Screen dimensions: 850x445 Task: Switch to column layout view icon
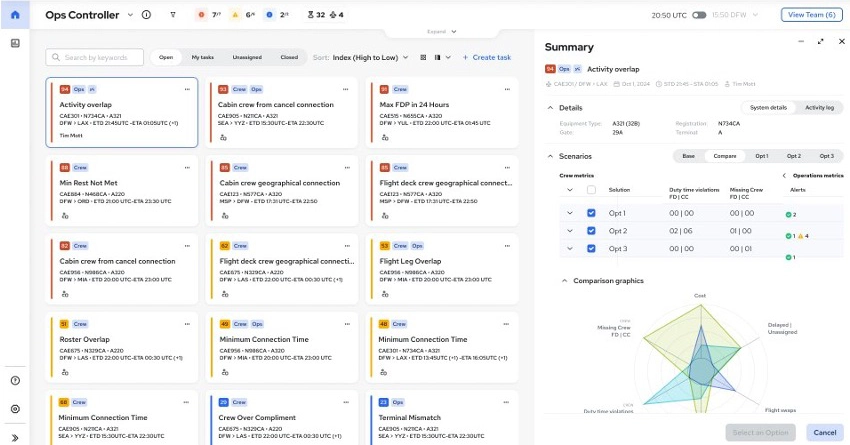[x=437, y=57]
